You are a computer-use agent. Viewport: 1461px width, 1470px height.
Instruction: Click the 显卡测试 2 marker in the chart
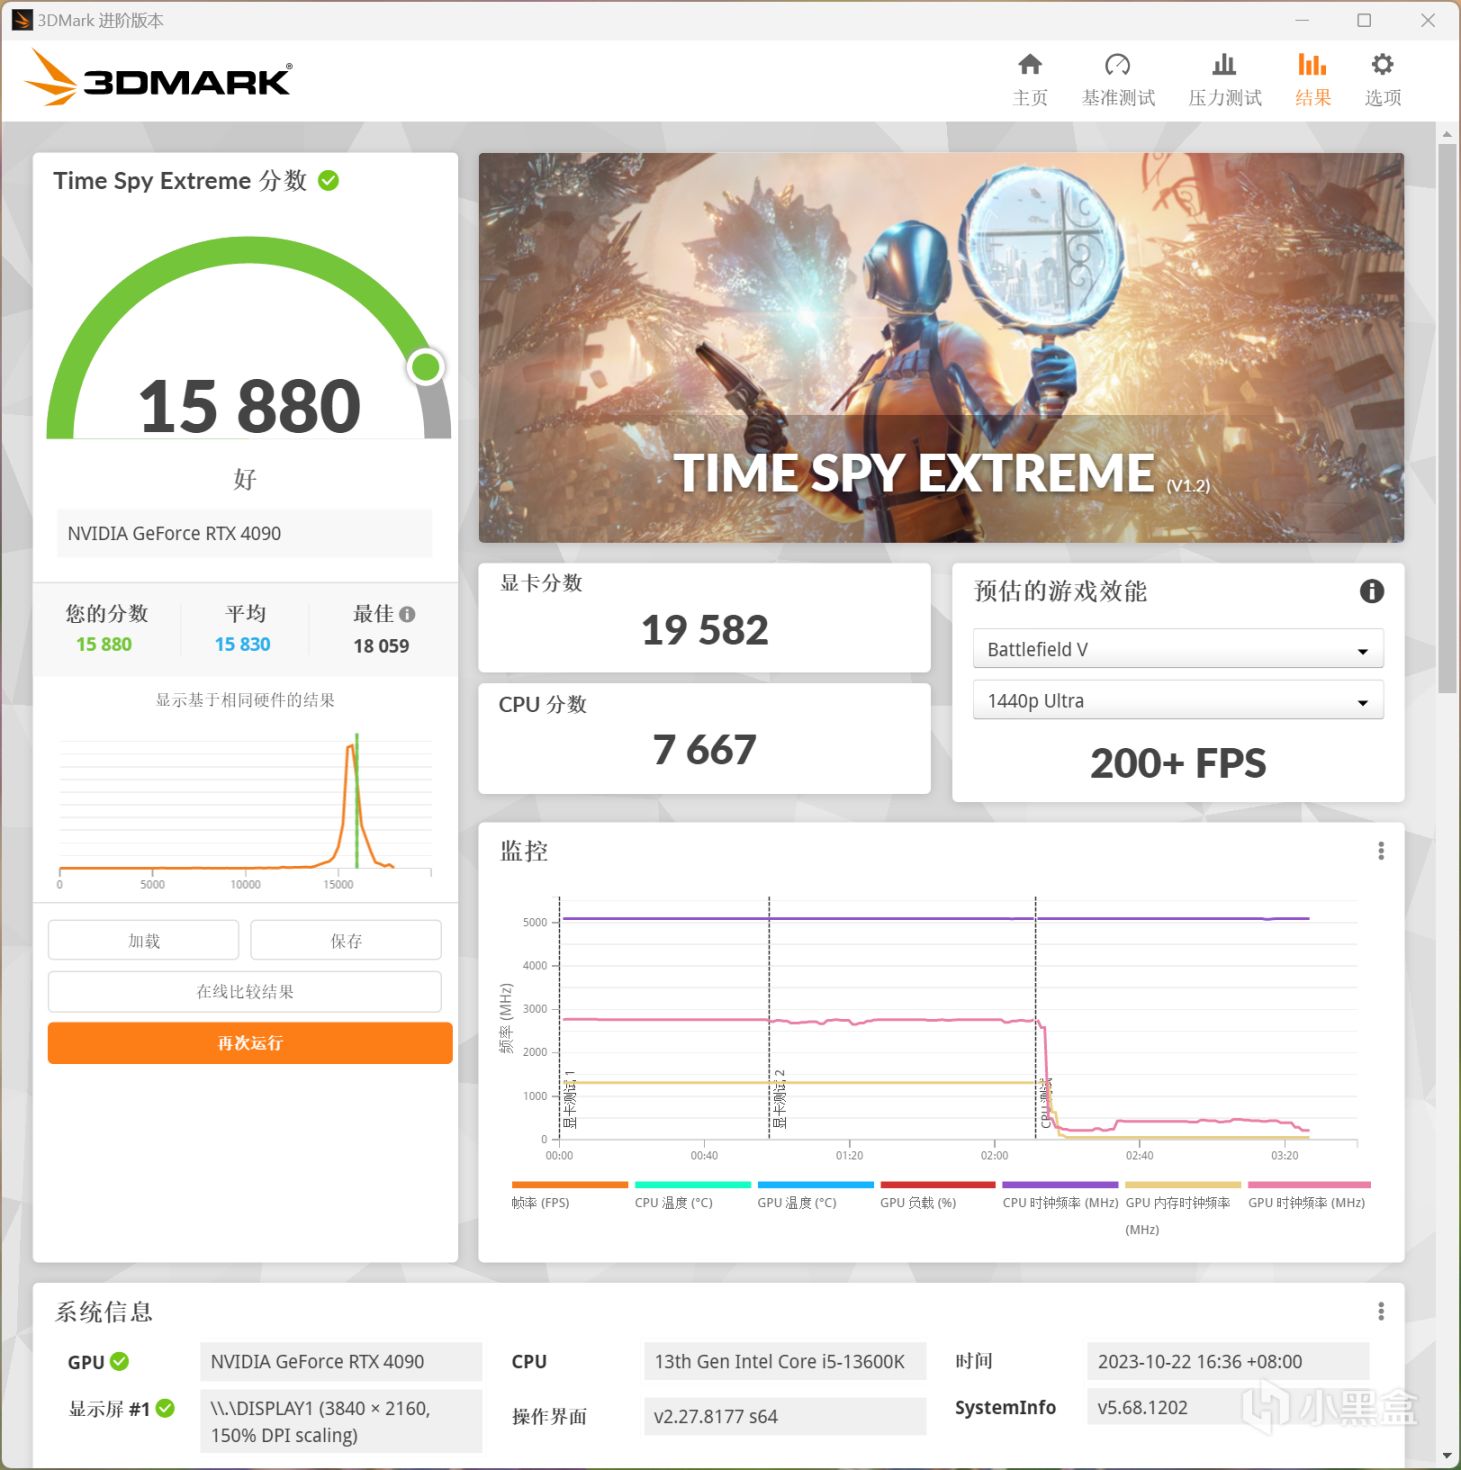tap(780, 1099)
